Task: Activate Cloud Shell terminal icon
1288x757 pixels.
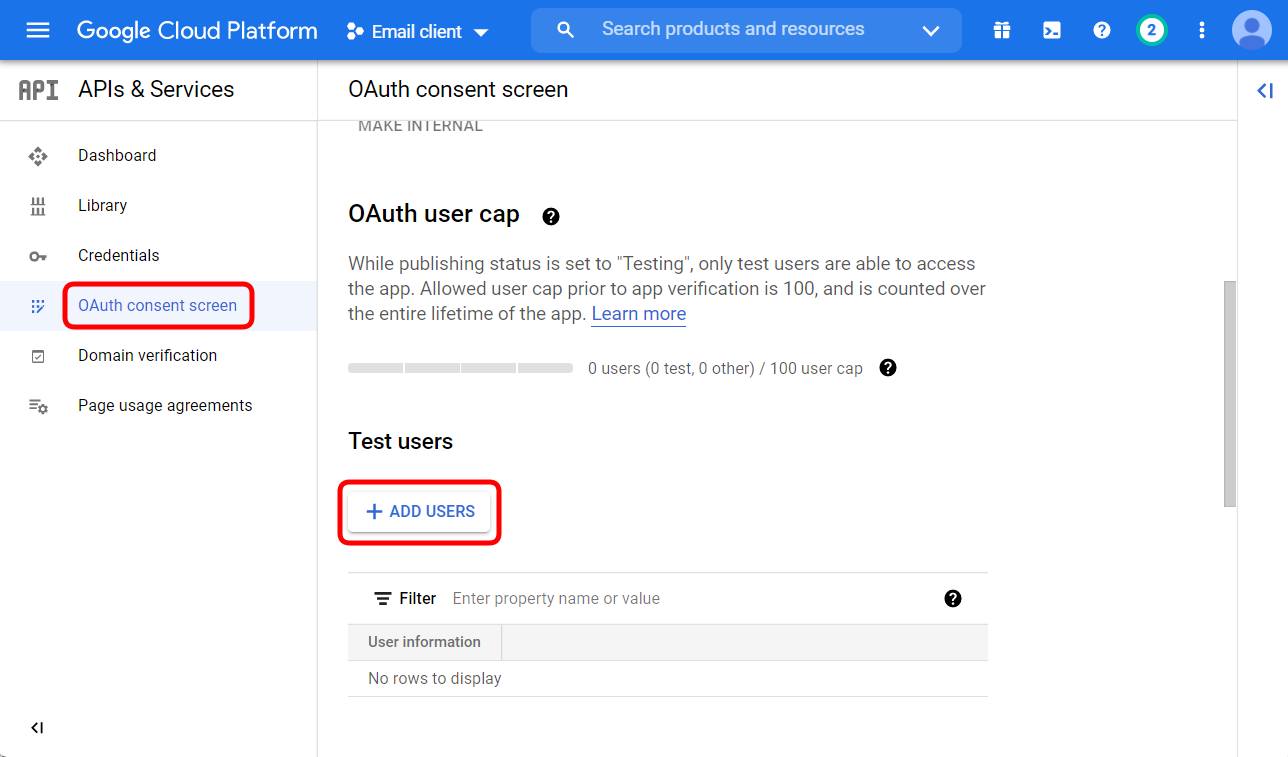Action: point(1052,30)
